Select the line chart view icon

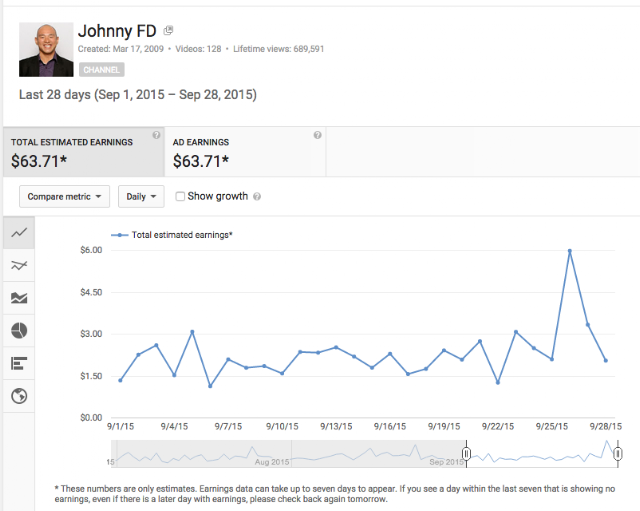click(19, 233)
